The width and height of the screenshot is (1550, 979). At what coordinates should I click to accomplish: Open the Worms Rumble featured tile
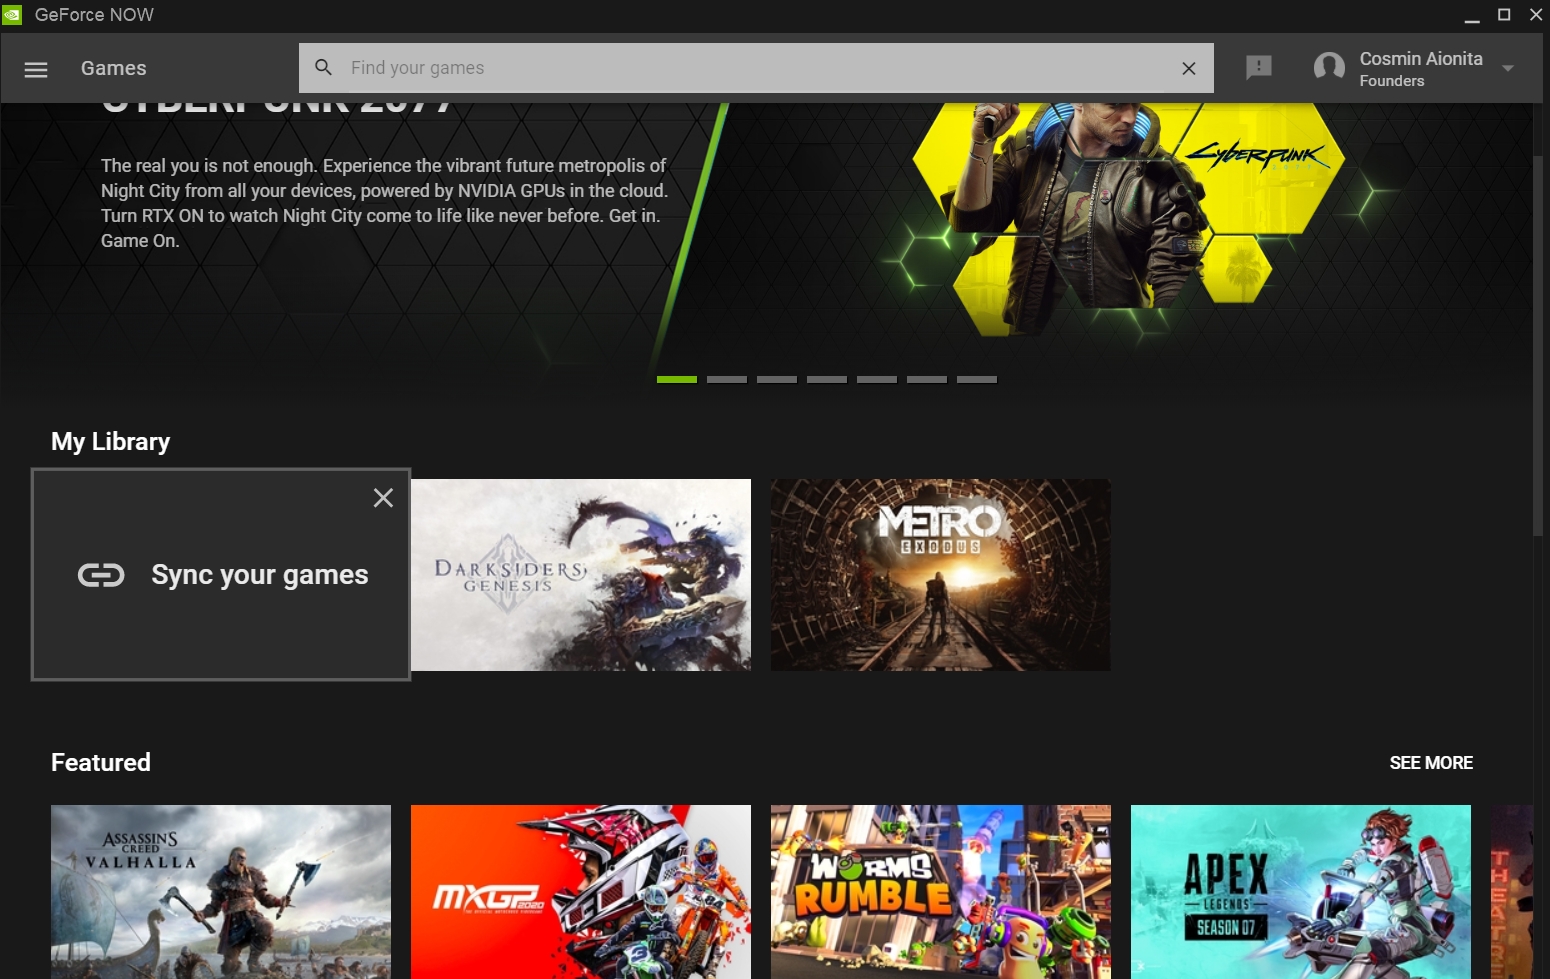point(941,892)
